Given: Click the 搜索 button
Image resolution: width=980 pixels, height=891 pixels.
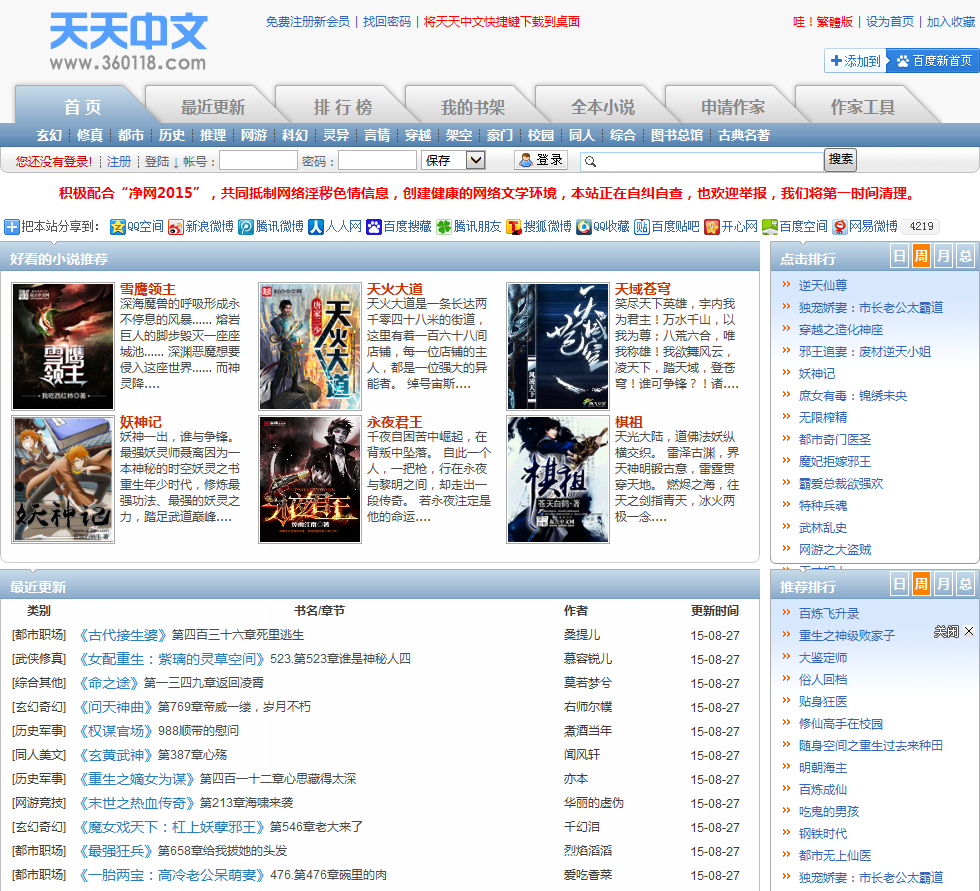Looking at the screenshot, I should pyautogui.click(x=841, y=159).
